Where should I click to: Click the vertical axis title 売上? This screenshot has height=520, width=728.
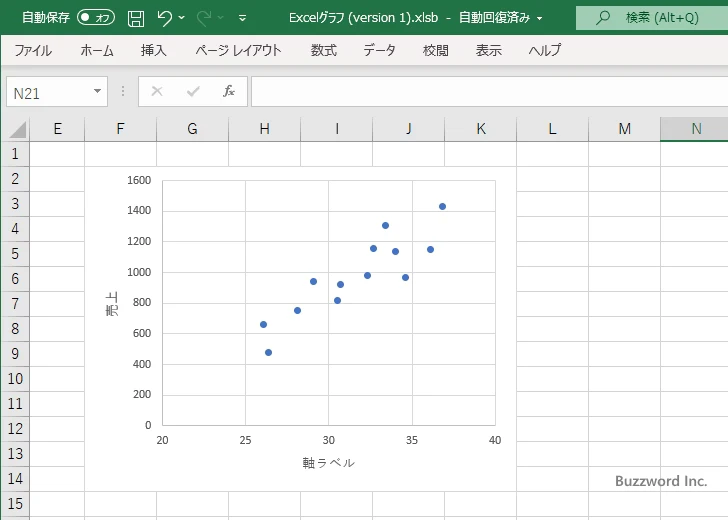(112, 304)
